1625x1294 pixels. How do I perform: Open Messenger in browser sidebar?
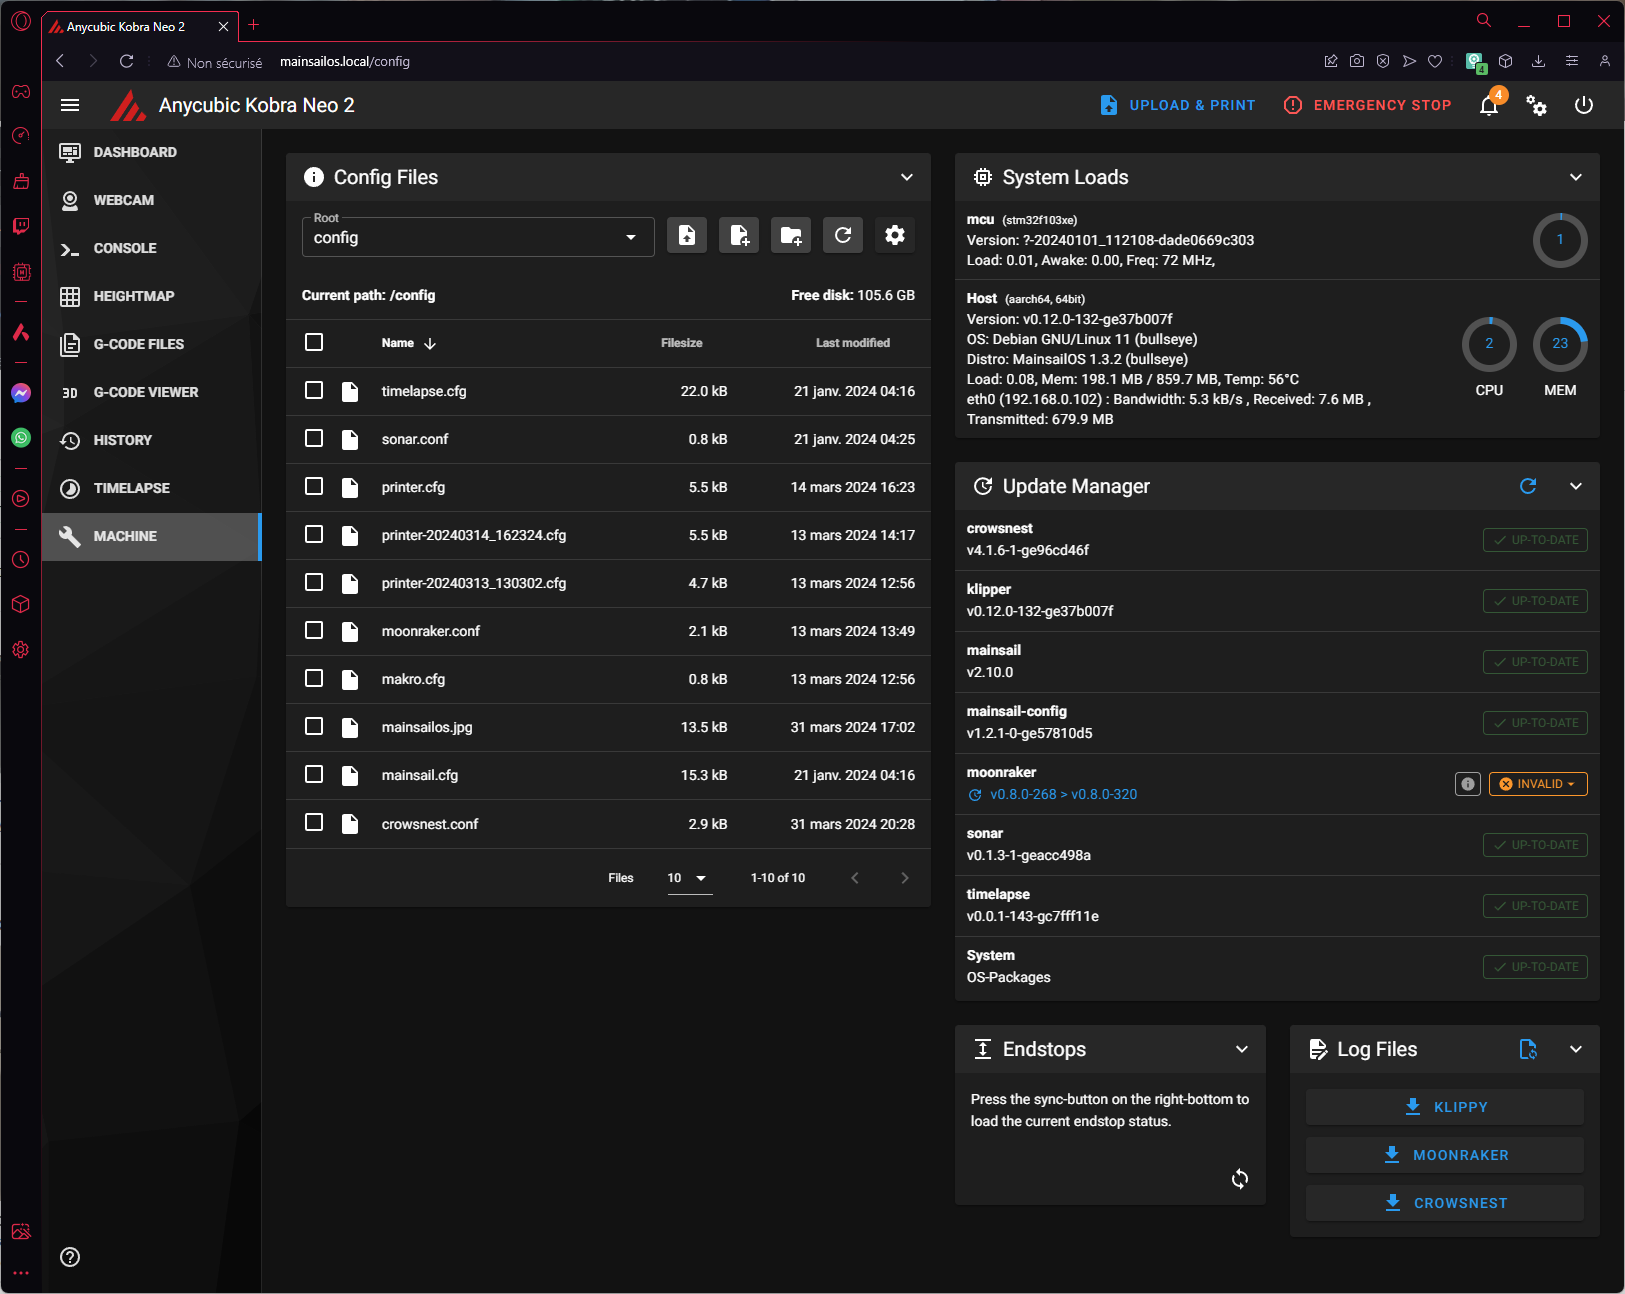[x=21, y=393]
